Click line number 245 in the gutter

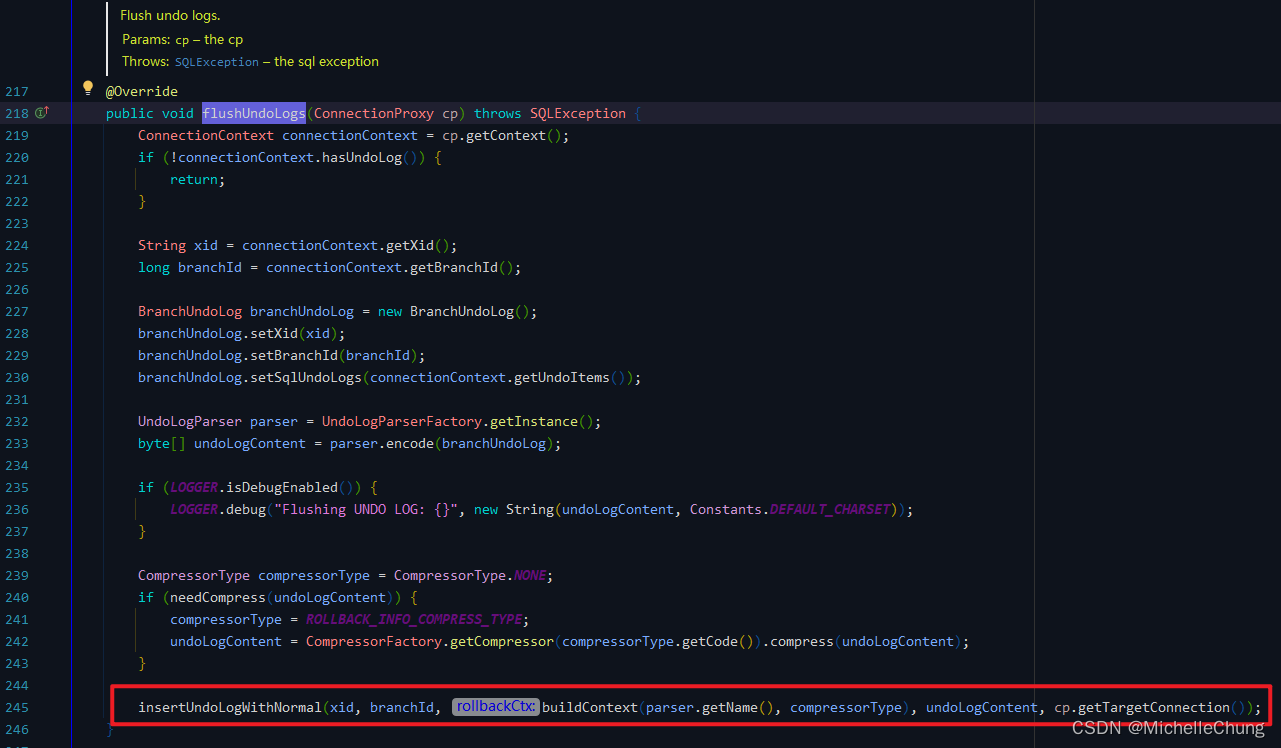click(16, 707)
